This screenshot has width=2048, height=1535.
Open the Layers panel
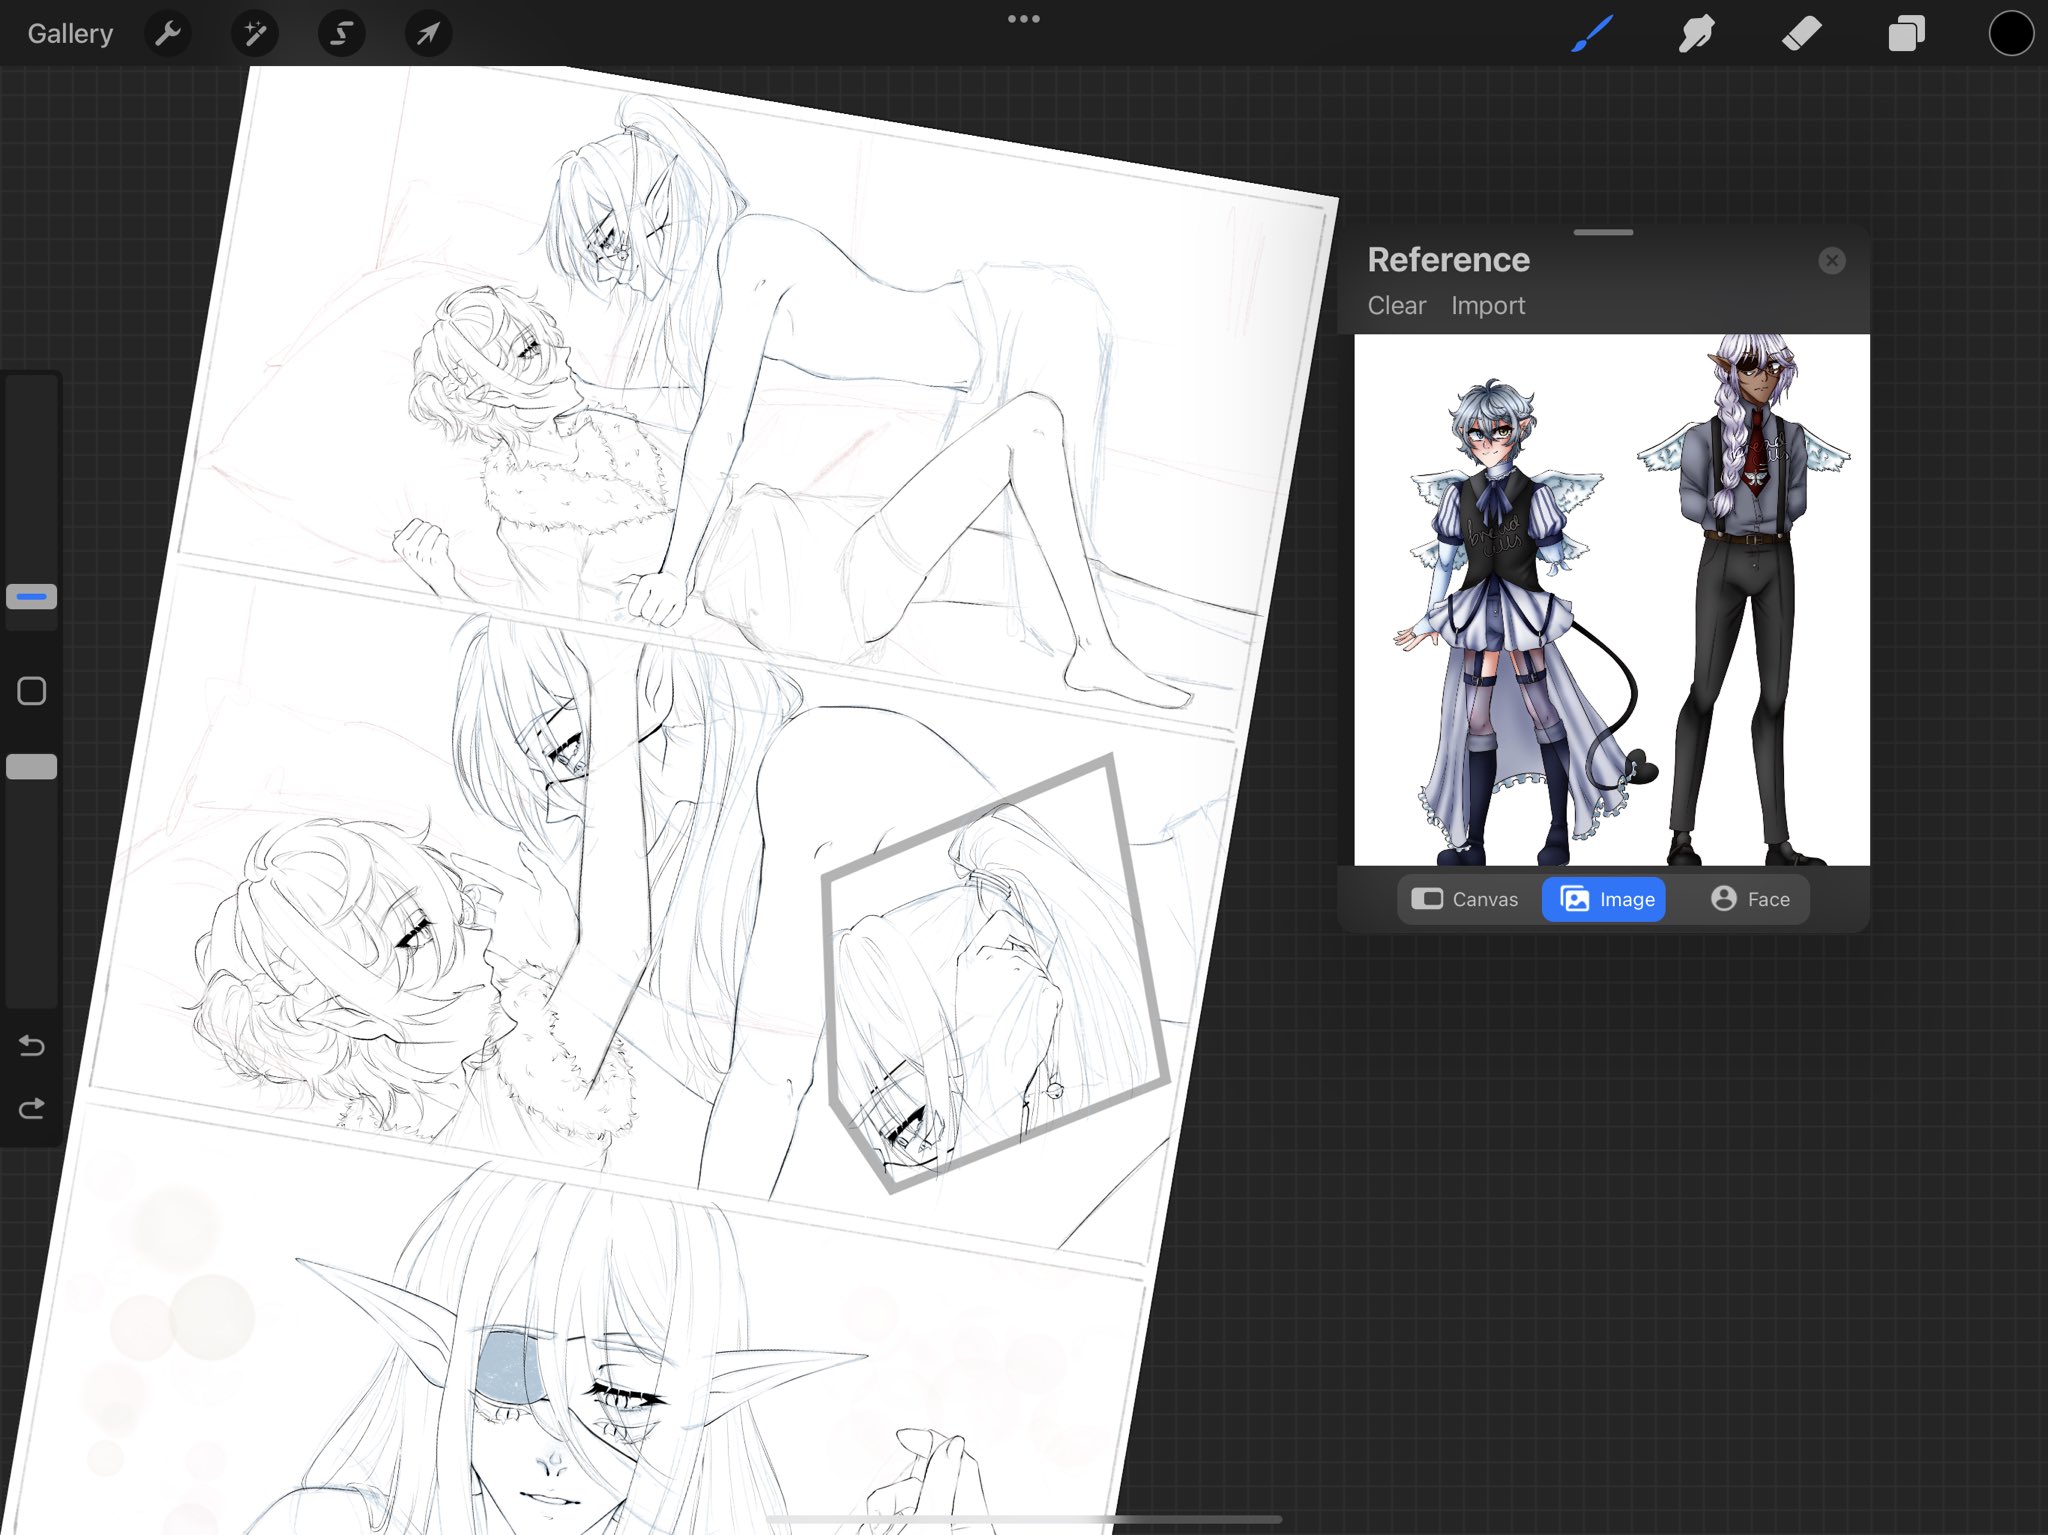(1906, 34)
